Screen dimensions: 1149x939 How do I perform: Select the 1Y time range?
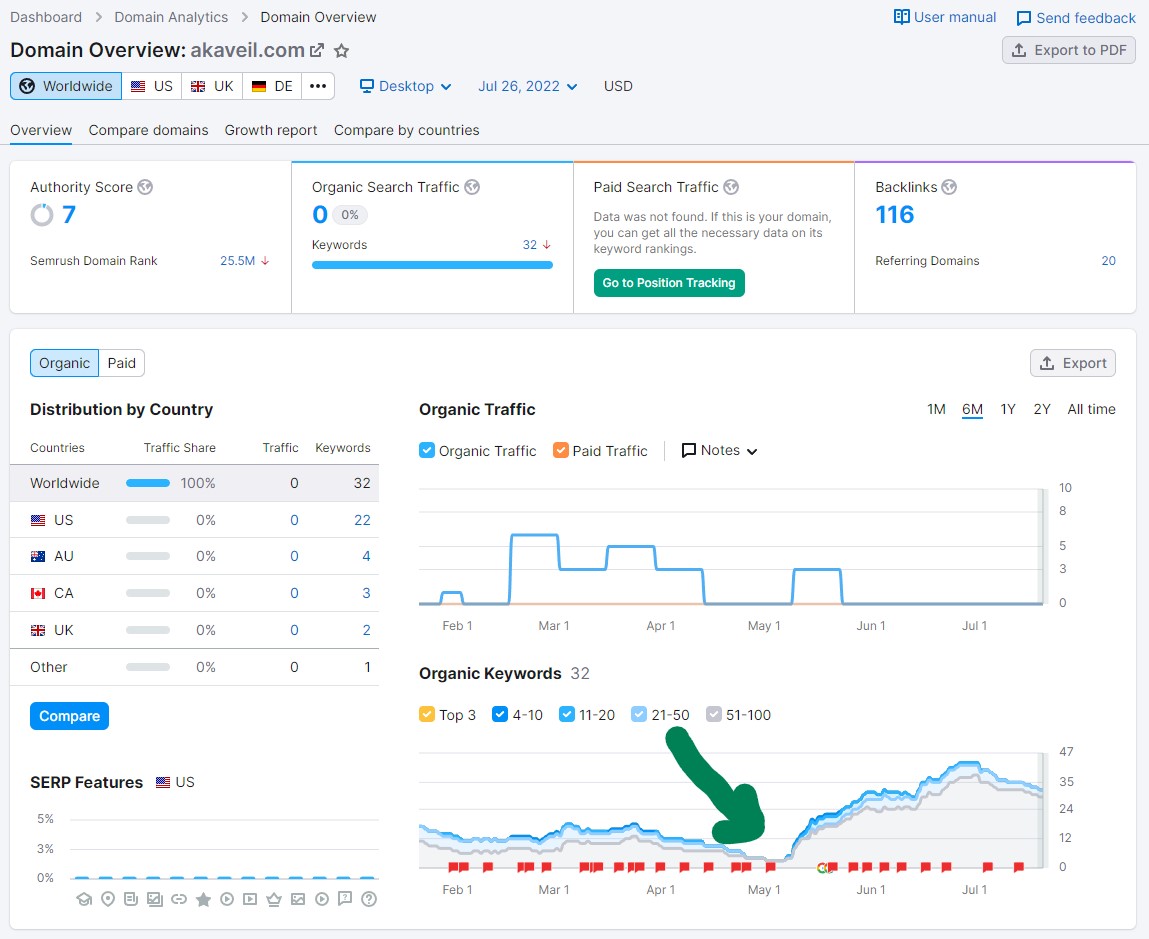tap(1008, 409)
